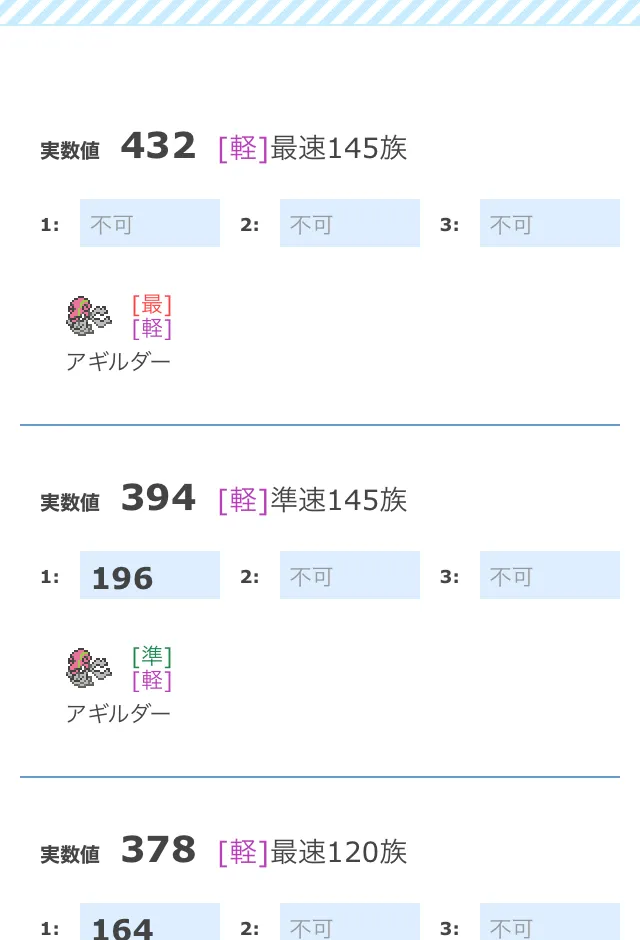This screenshot has width=640, height=940.
Task: Click the [軽] label before 最速145族
Action: coord(243,148)
